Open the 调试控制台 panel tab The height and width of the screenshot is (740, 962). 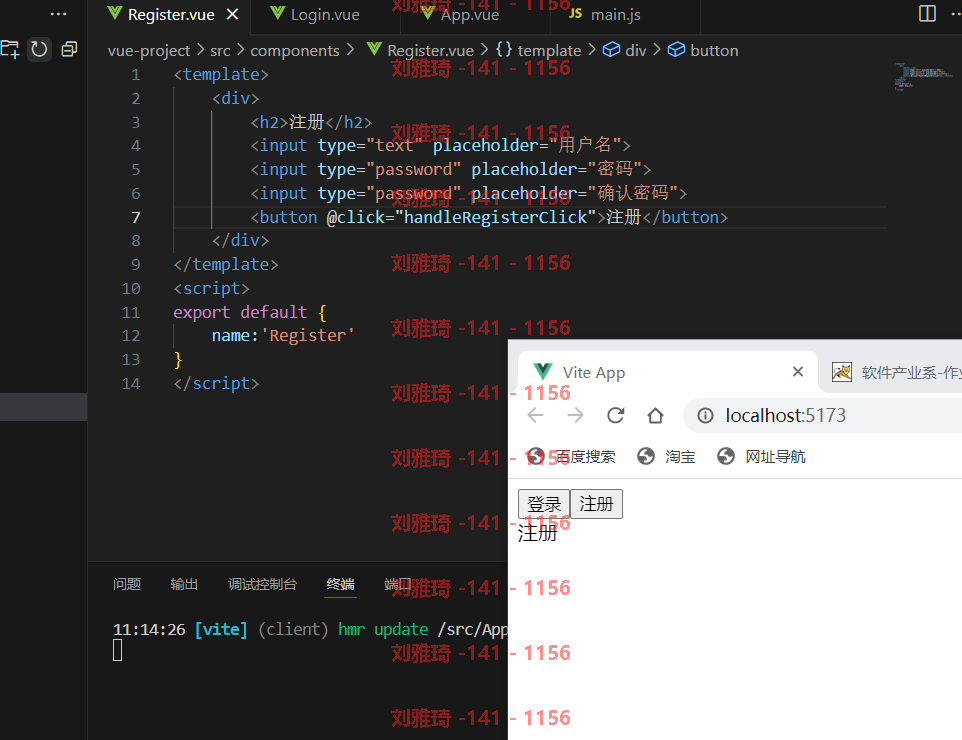263,584
